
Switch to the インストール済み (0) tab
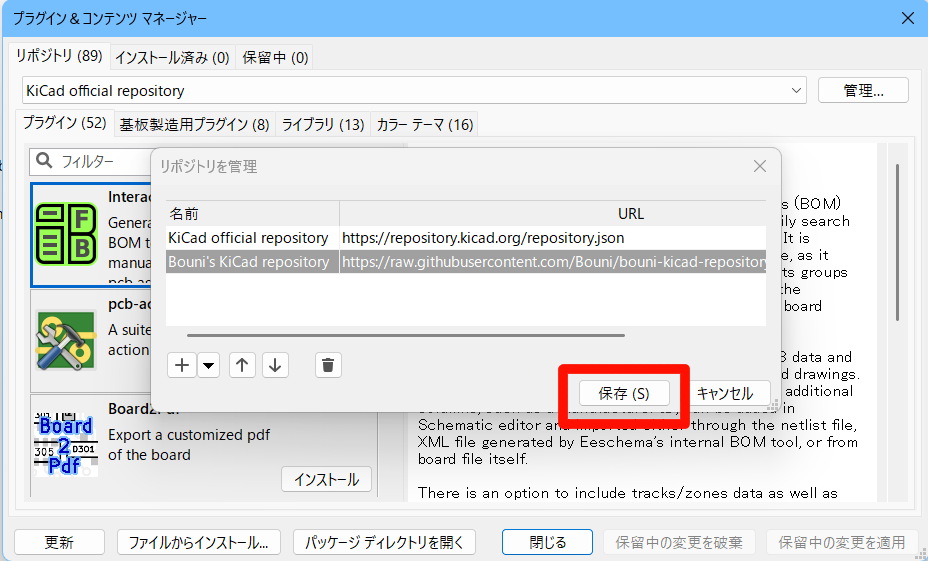tap(172, 57)
